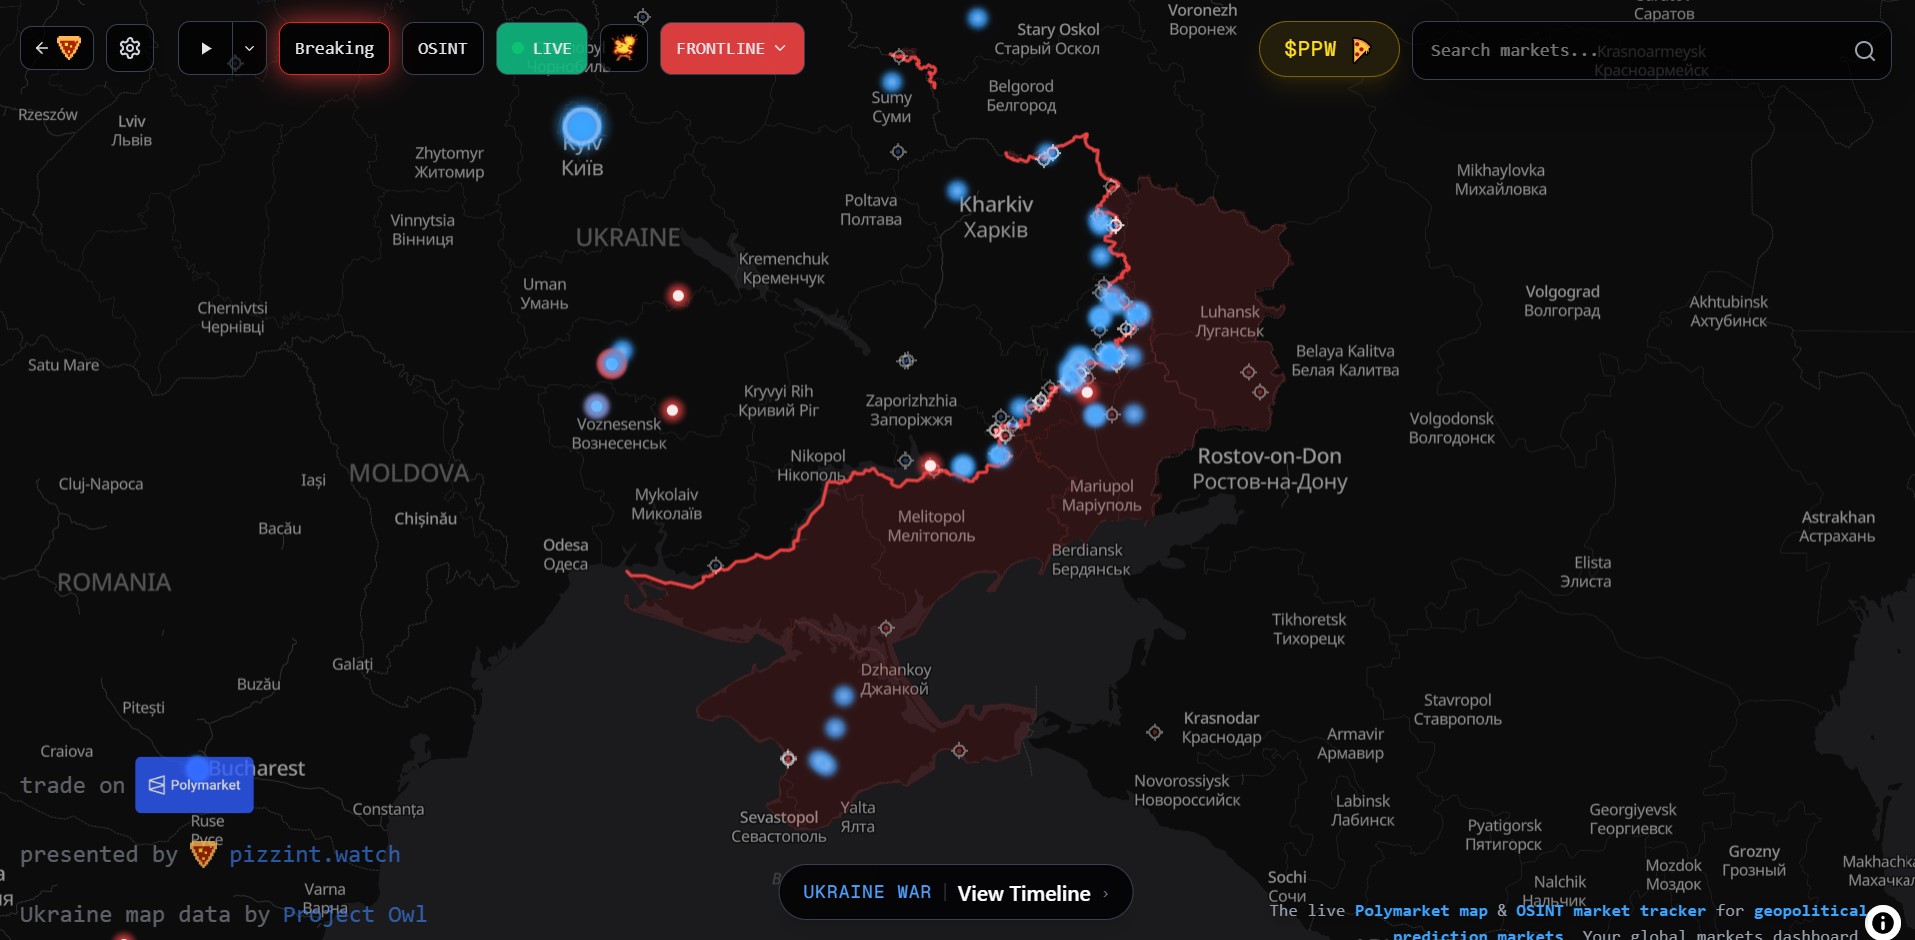Click the search magnifier icon

coord(1864,51)
